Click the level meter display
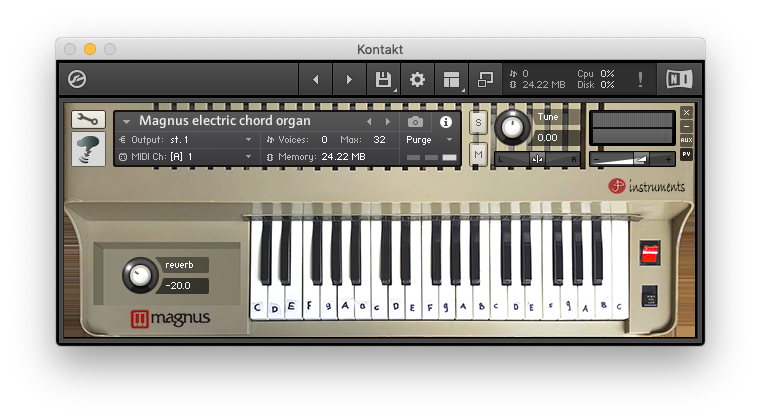The width and height of the screenshot is (761, 420). (x=632, y=128)
